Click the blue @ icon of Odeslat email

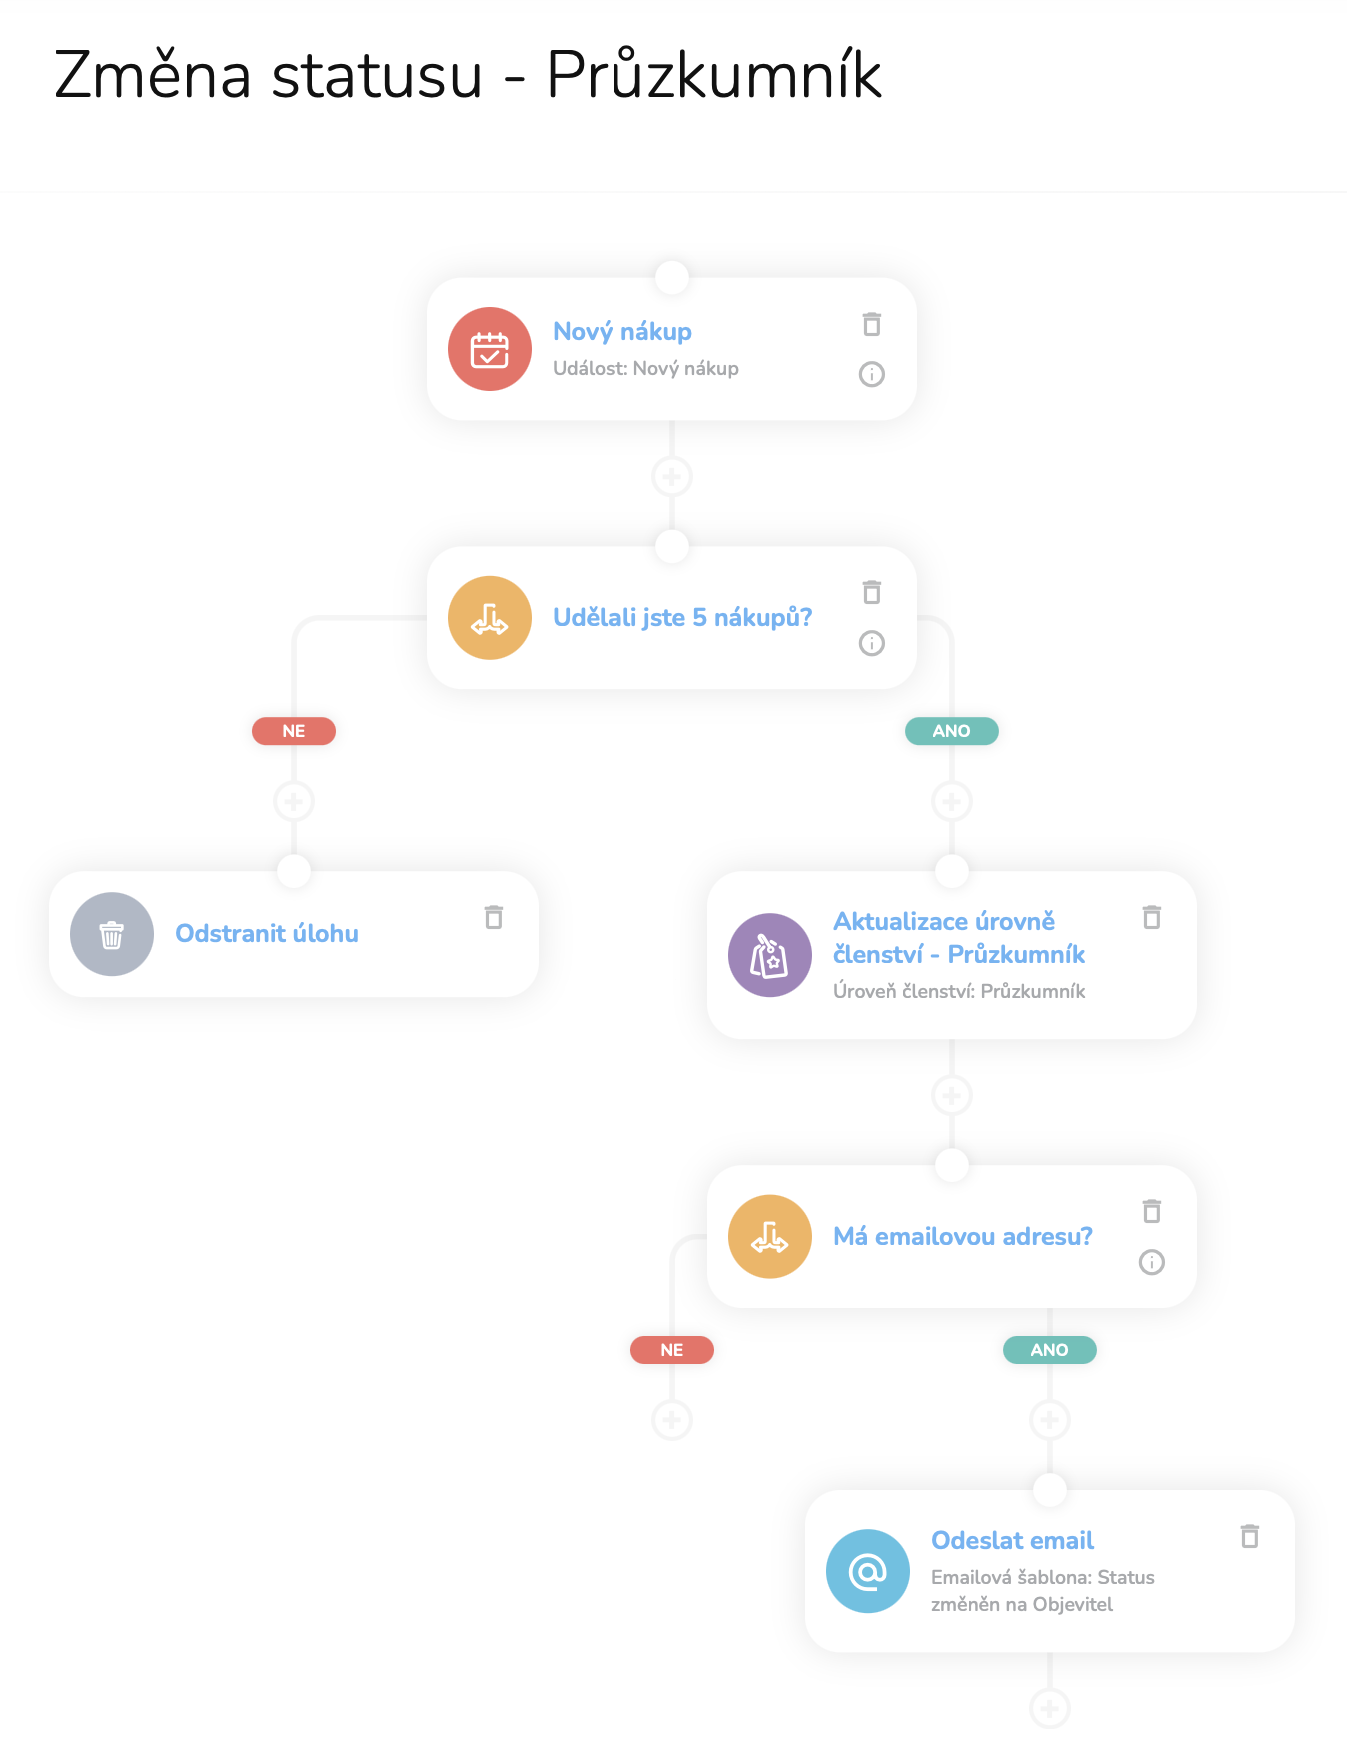tap(868, 1571)
